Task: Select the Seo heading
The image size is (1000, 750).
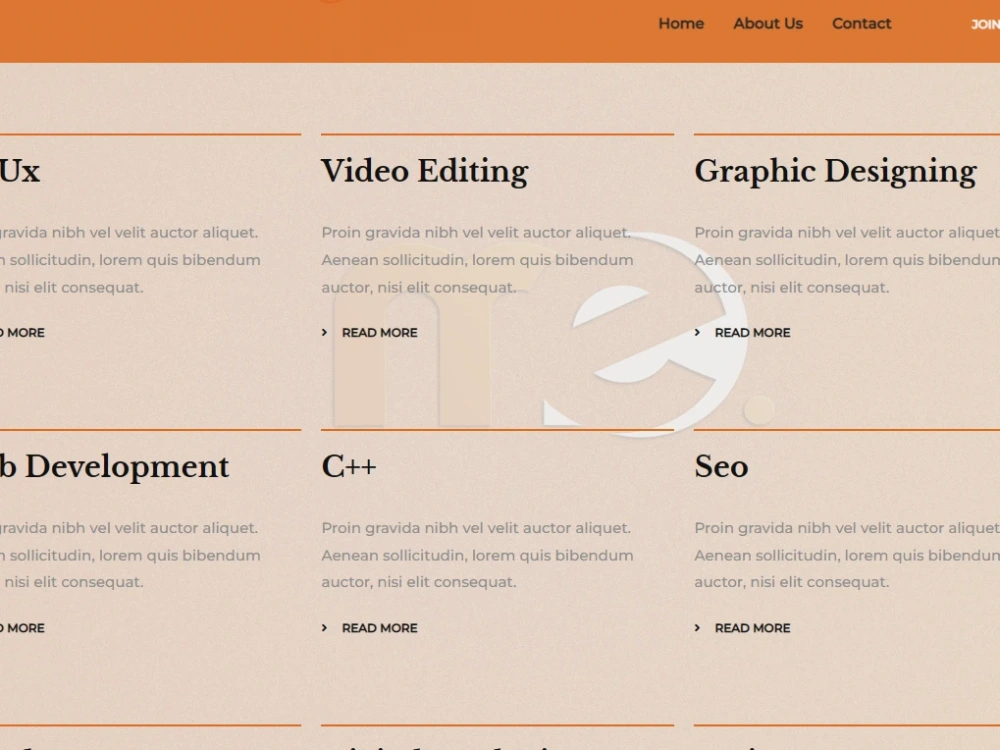Action: [721, 466]
